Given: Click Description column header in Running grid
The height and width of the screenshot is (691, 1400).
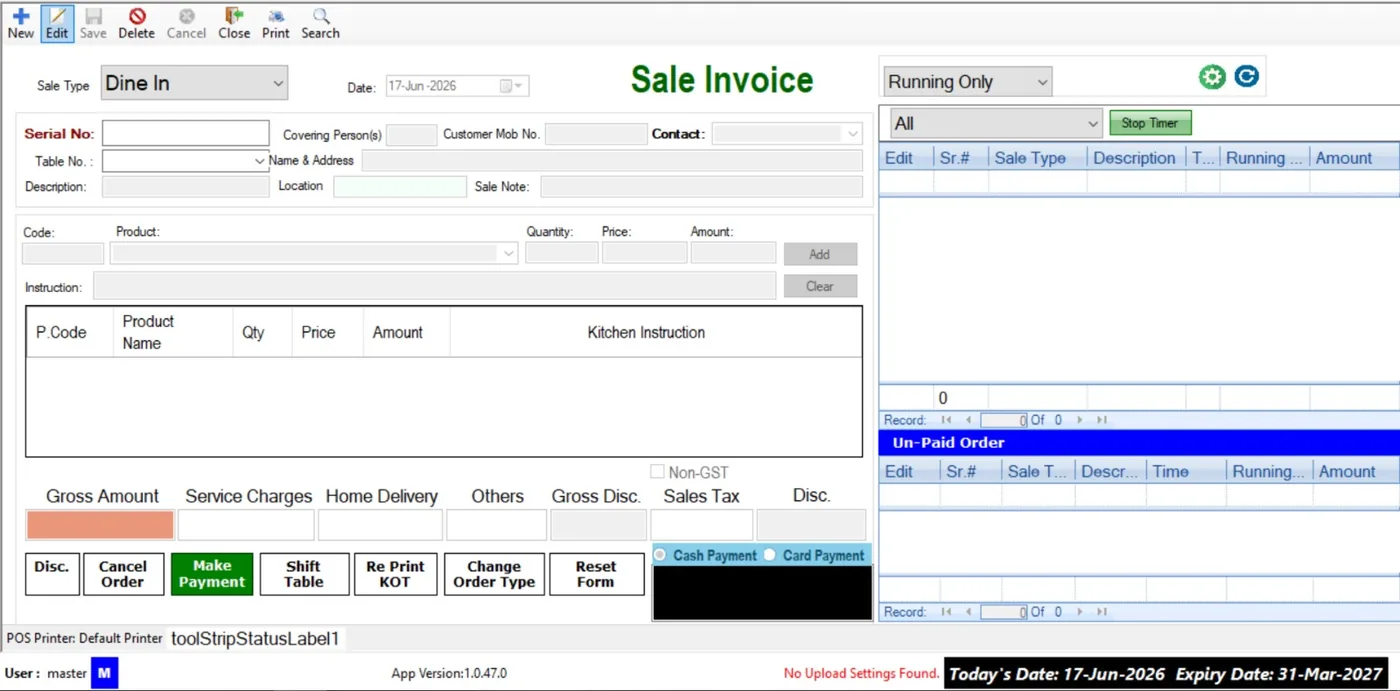Looking at the screenshot, I should [1136, 158].
